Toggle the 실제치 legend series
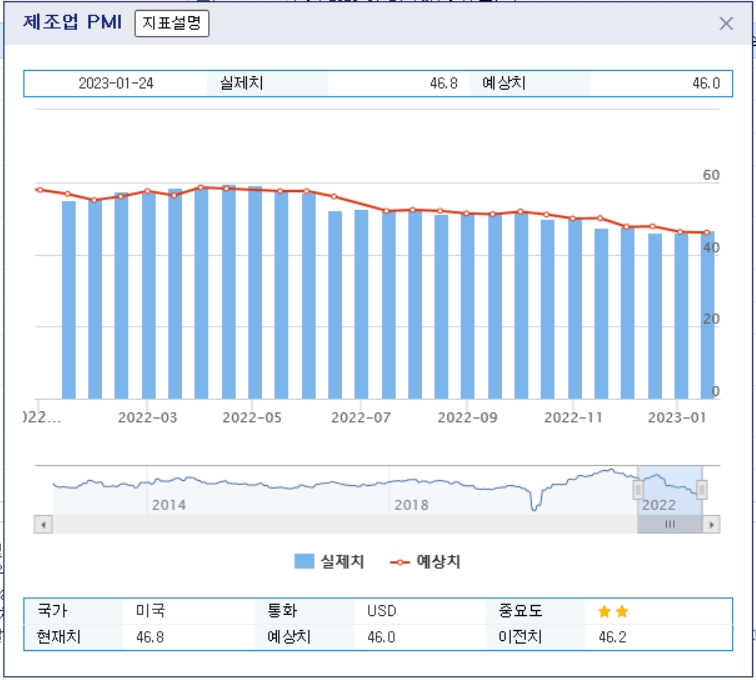 point(329,561)
